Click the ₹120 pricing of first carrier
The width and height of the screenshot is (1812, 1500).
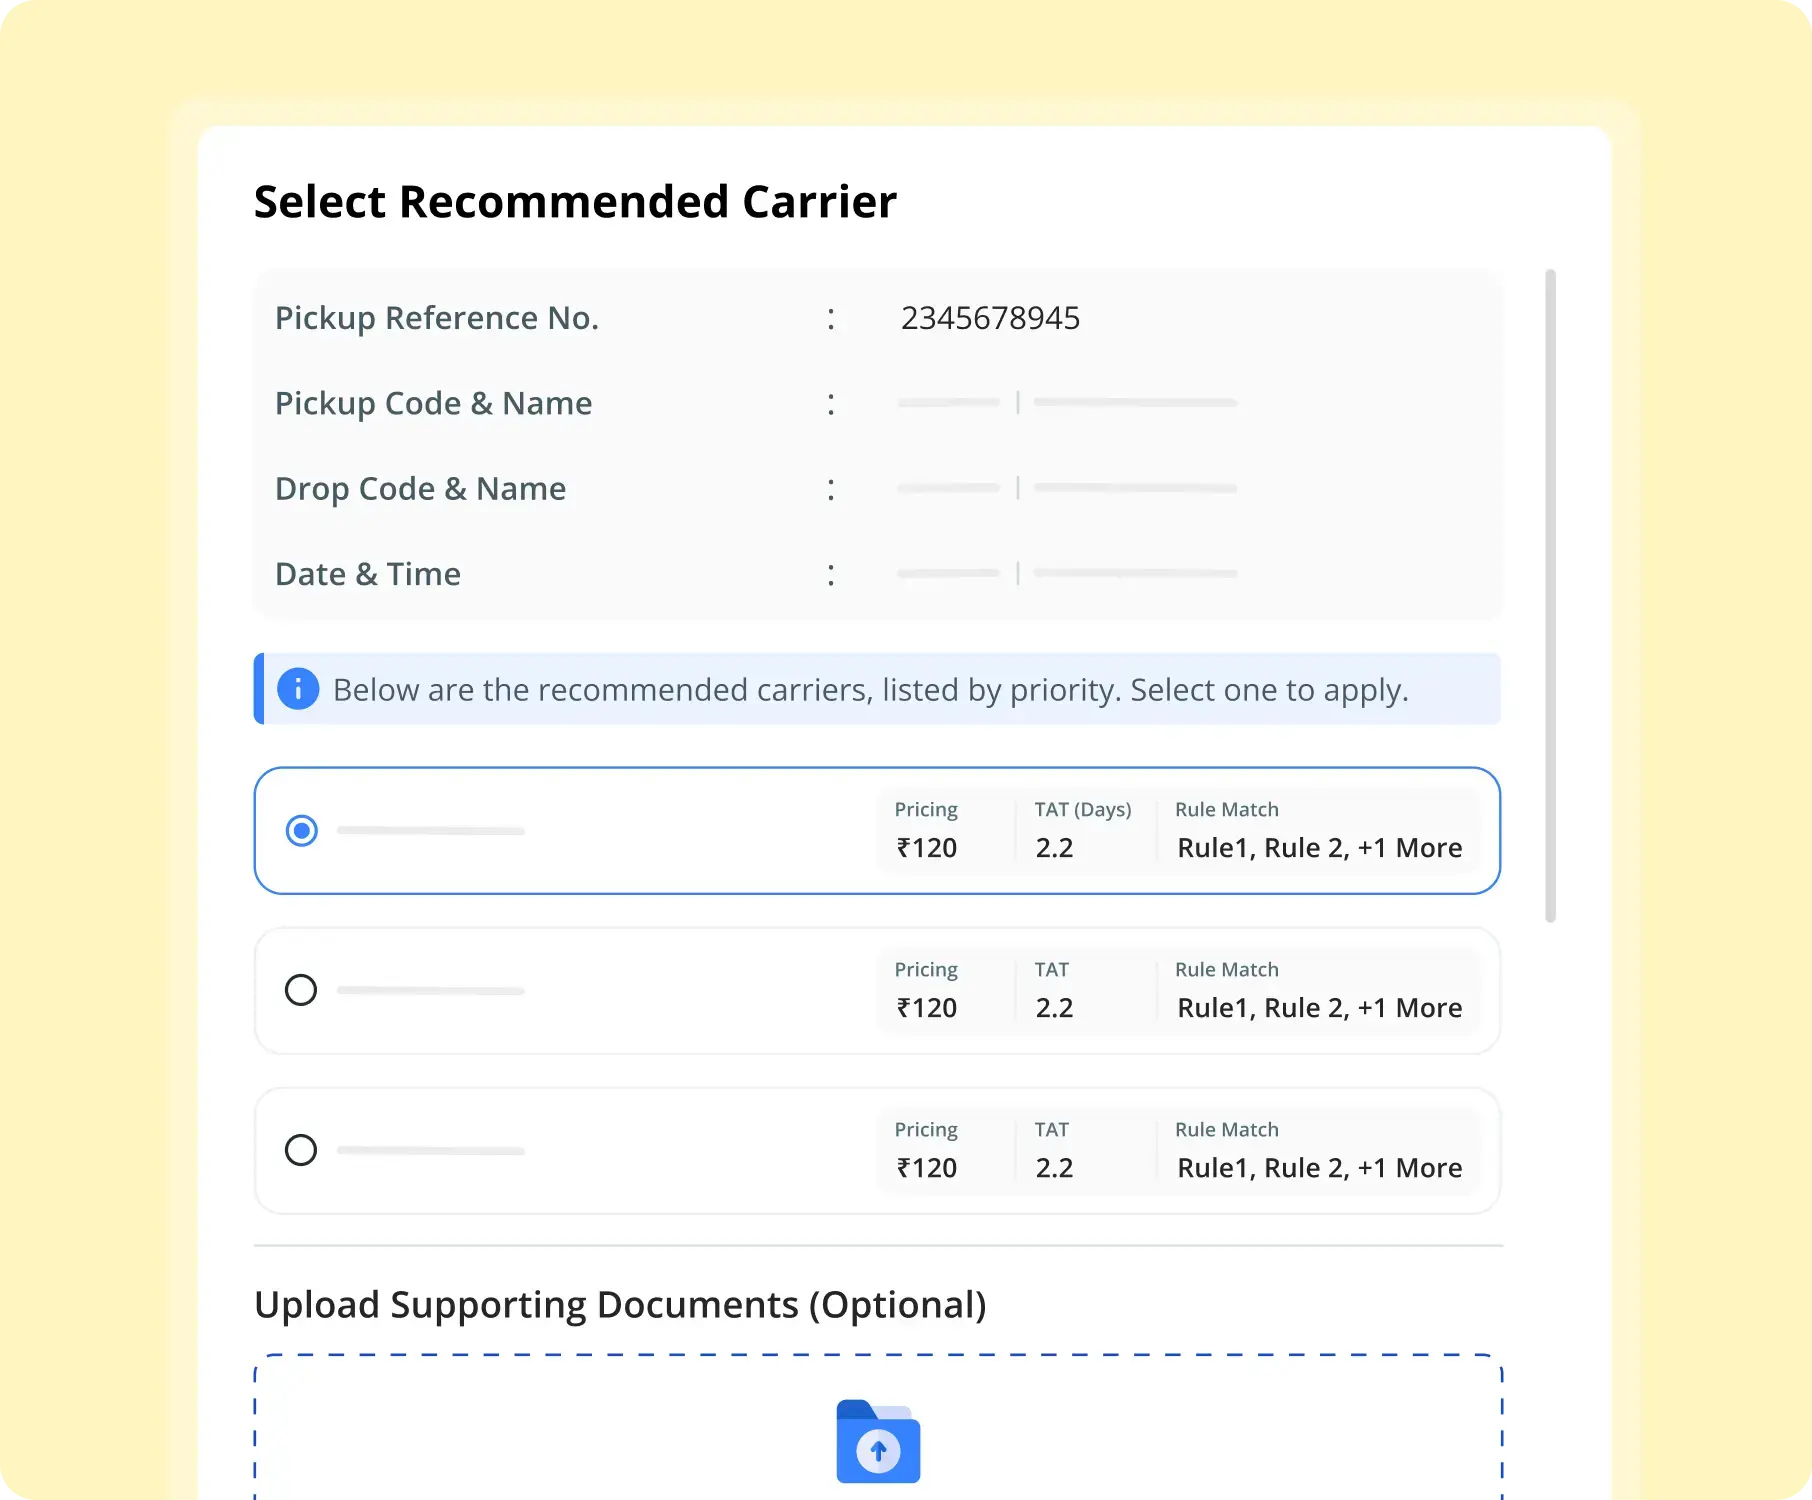point(927,848)
